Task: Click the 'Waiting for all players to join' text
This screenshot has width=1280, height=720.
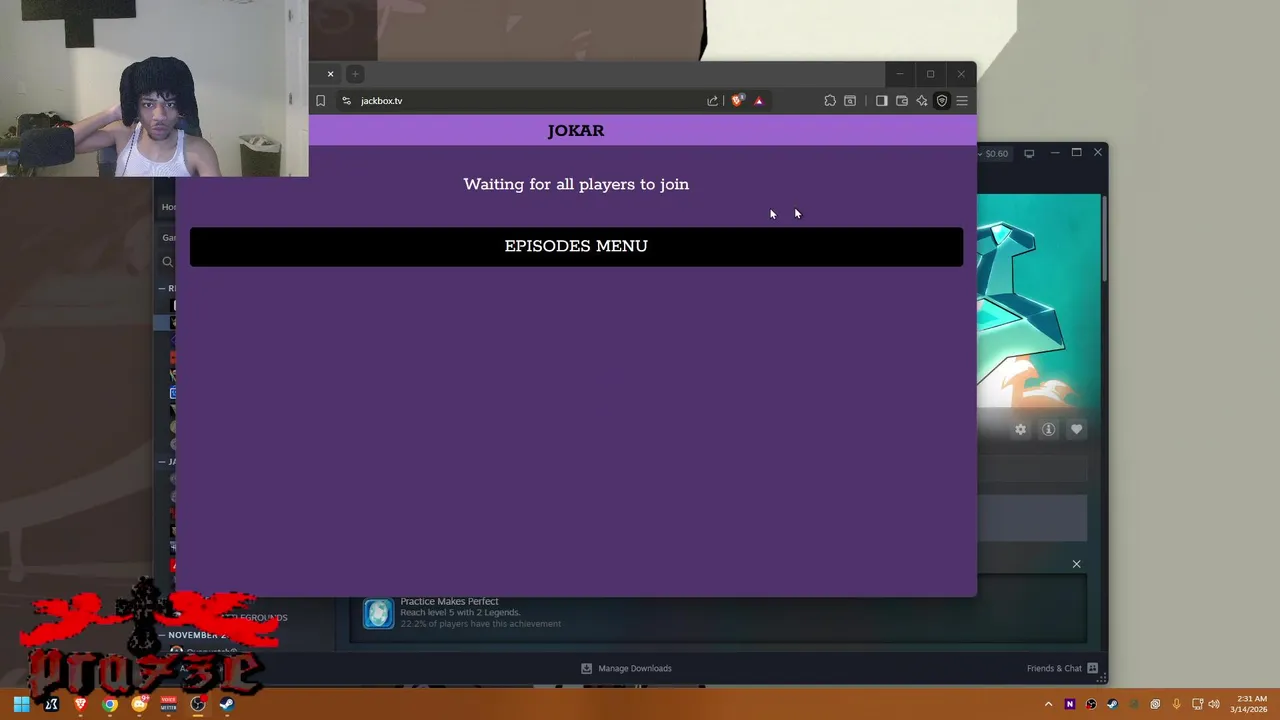Action: (576, 184)
